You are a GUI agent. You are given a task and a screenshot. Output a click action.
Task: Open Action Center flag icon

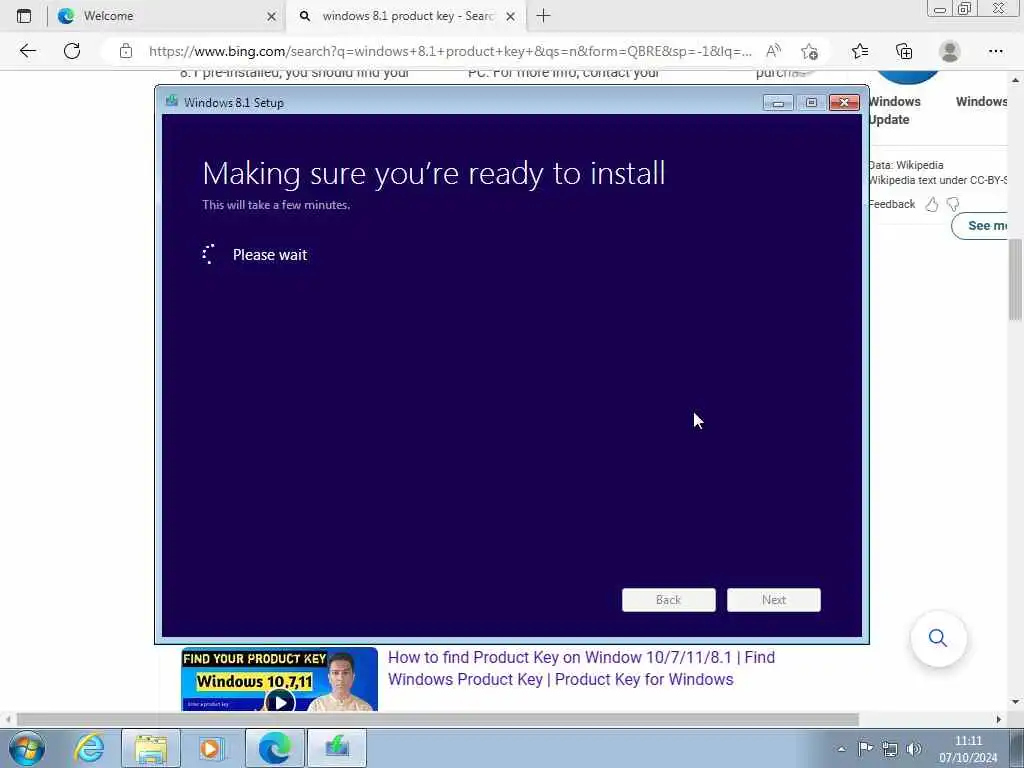[x=865, y=748]
